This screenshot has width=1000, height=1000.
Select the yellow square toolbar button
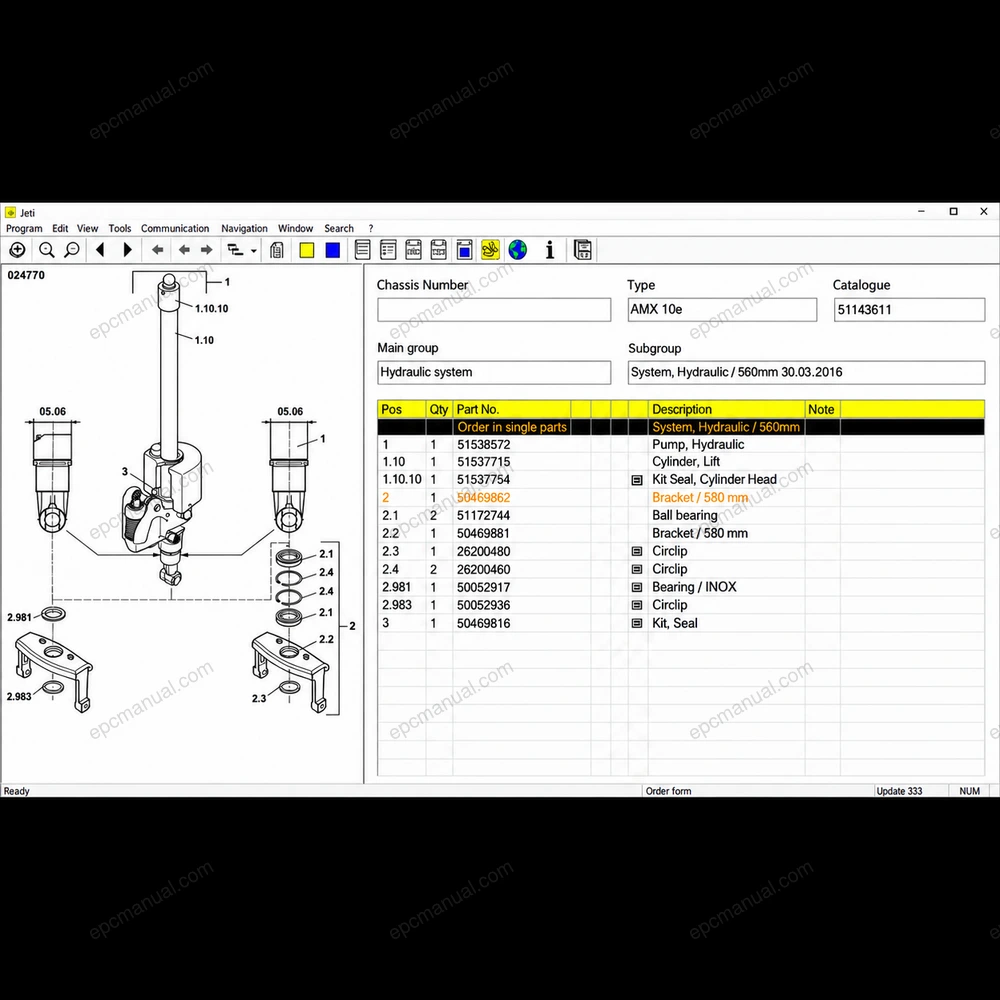tap(307, 250)
